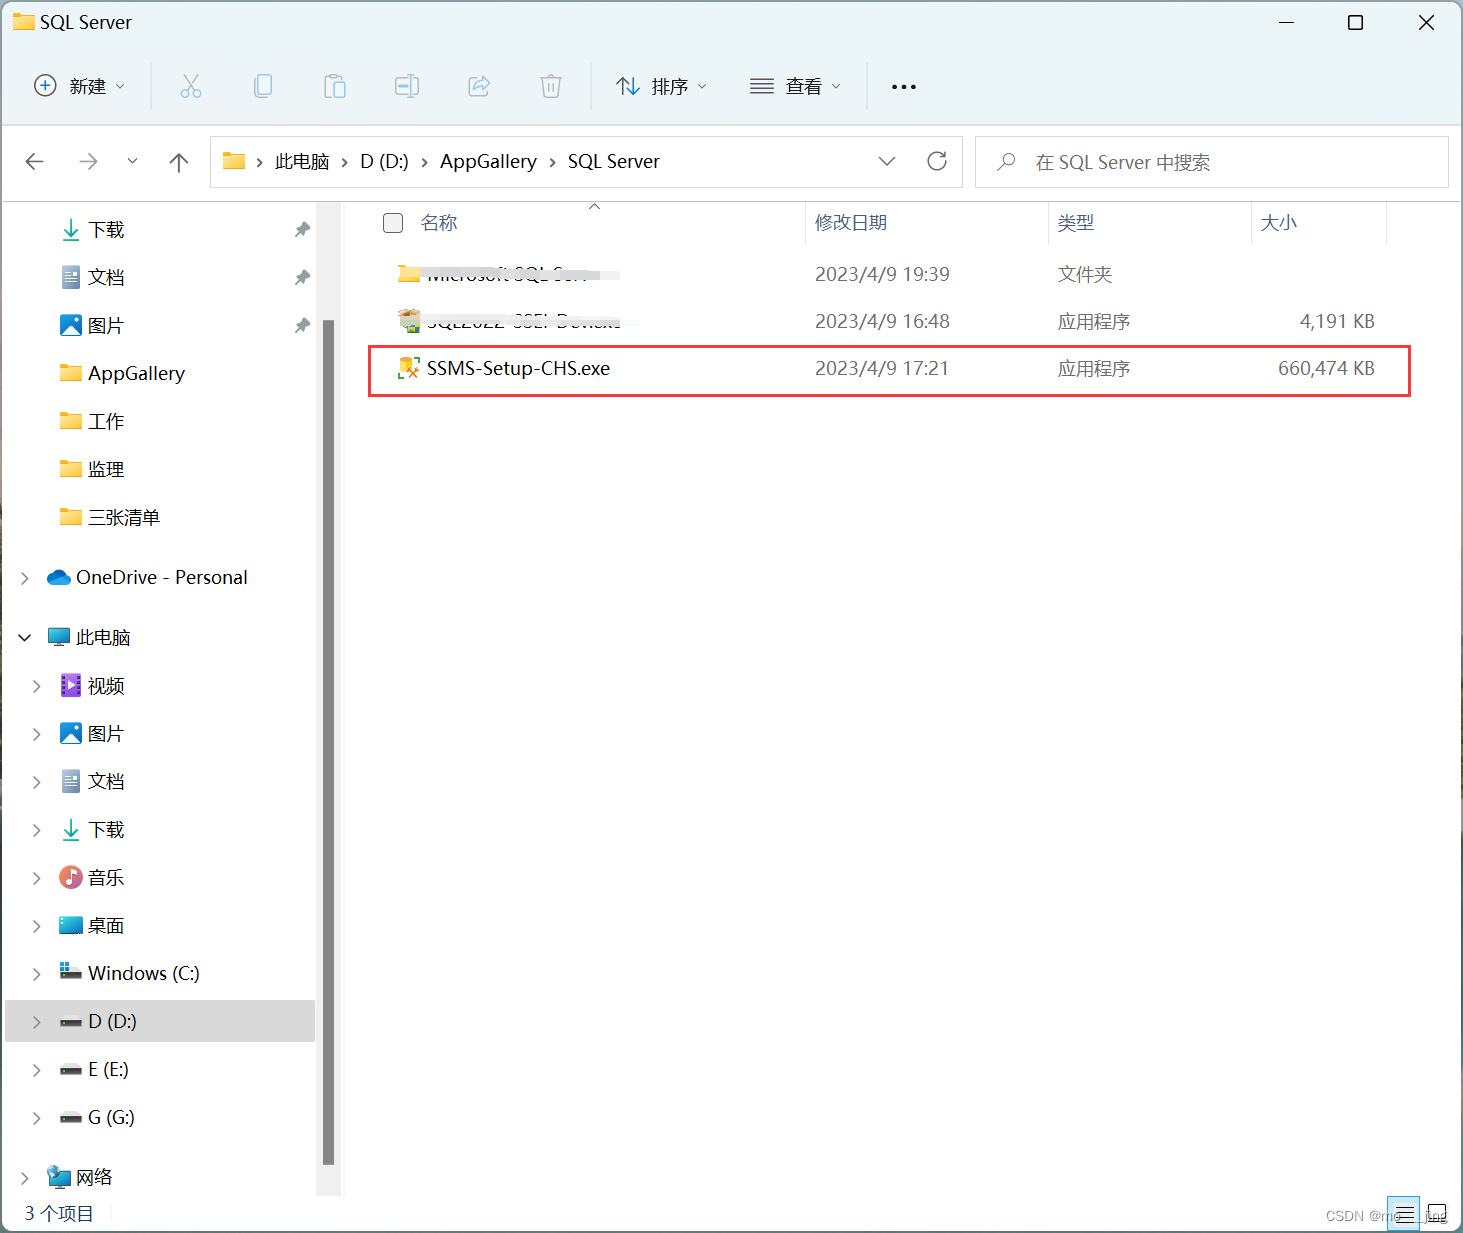Viewport: 1463px width, 1233px height.
Task: Click the 4,191 KB size value
Action: point(1337,322)
